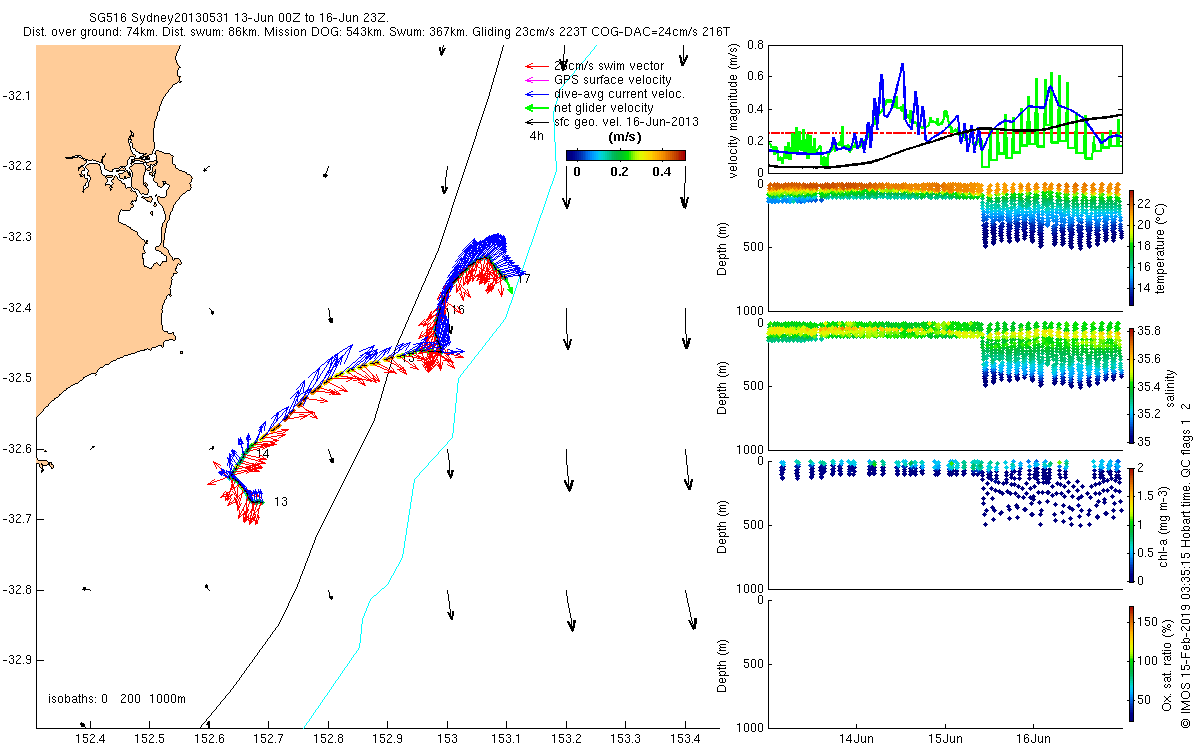The width and height of the screenshot is (1200, 750).
Task: Click the '152.6' longitude tick label
Action: tap(210, 738)
